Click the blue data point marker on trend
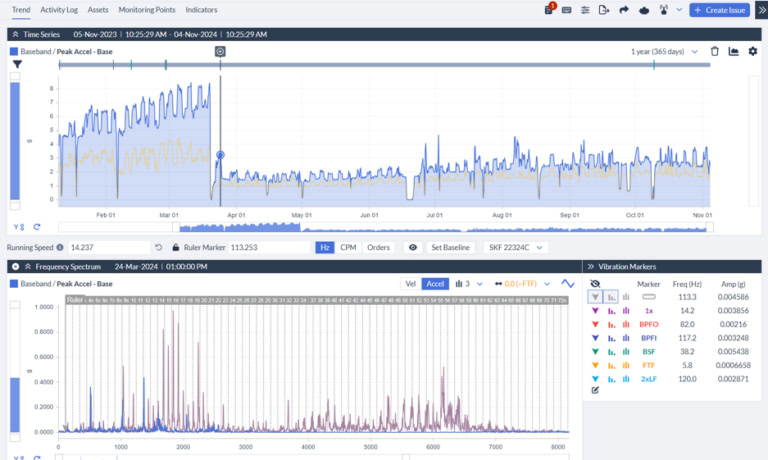 click(220, 155)
